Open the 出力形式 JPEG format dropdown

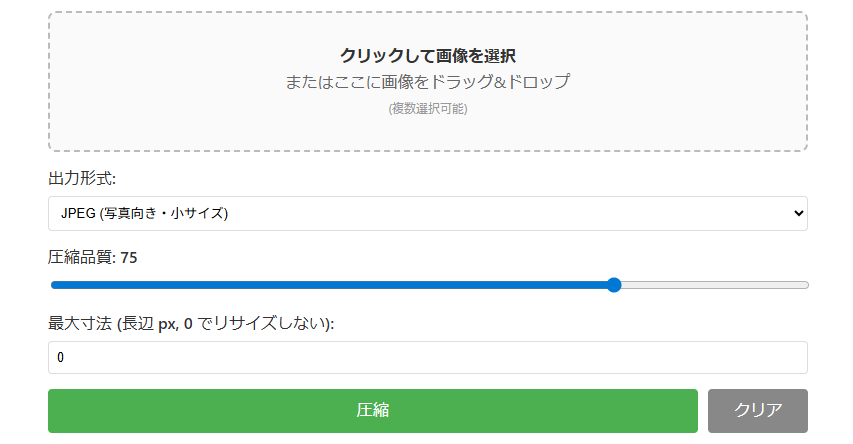[427, 213]
